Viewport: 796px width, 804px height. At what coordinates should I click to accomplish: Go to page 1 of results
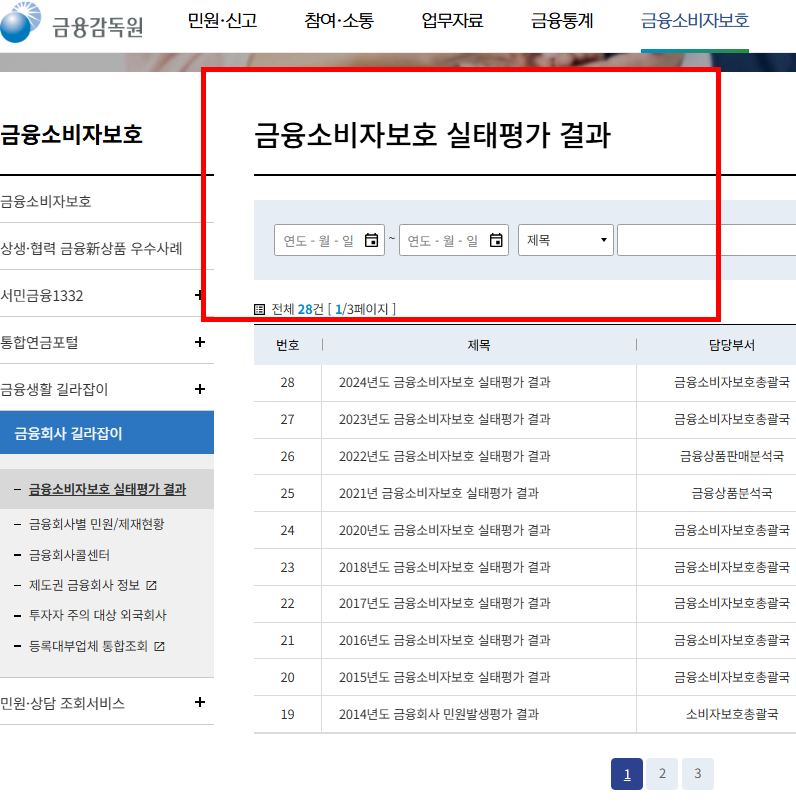click(x=627, y=774)
